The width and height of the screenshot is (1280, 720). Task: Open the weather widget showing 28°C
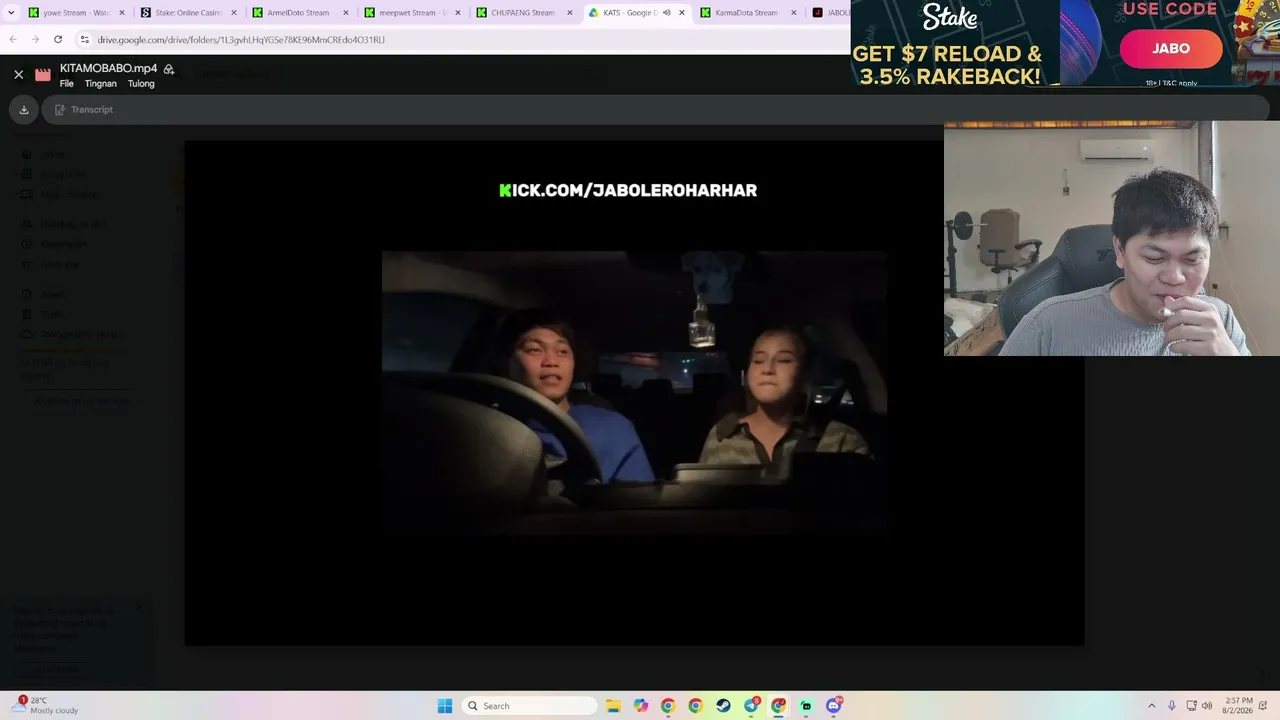[x=46, y=705]
